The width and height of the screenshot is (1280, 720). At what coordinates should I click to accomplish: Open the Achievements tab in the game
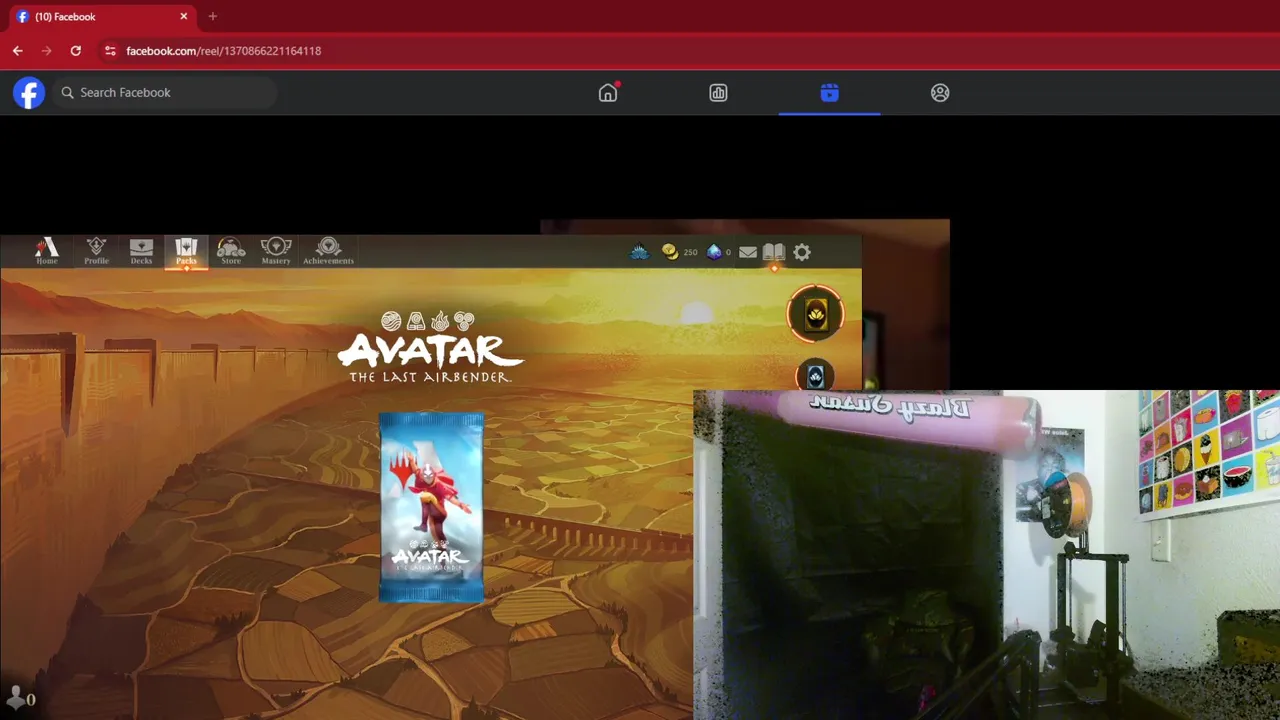(x=328, y=251)
